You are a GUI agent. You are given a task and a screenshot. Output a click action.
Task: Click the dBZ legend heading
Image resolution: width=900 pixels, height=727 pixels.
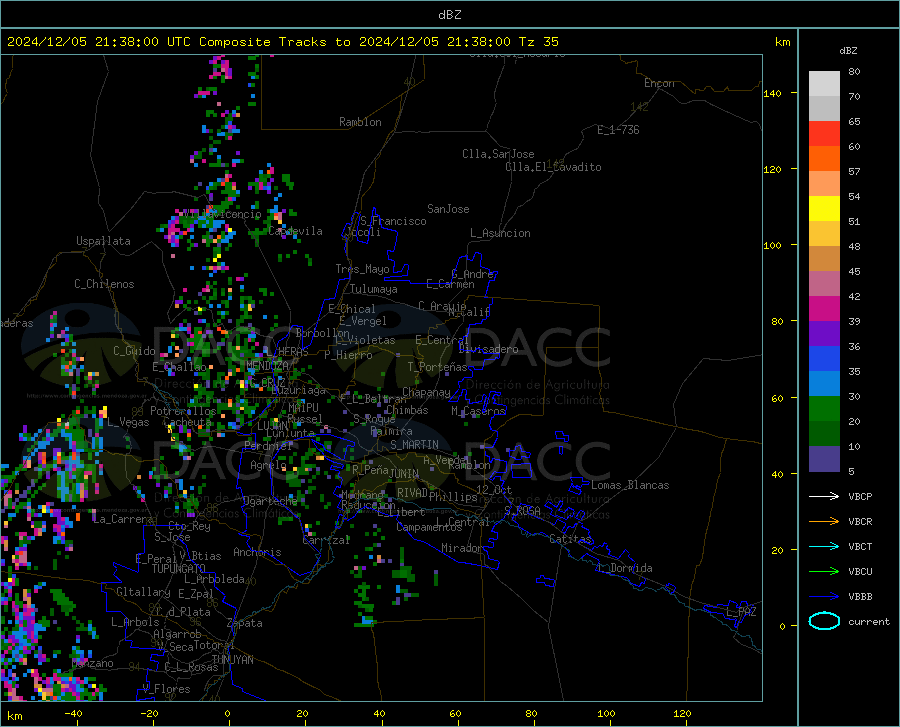[848, 50]
